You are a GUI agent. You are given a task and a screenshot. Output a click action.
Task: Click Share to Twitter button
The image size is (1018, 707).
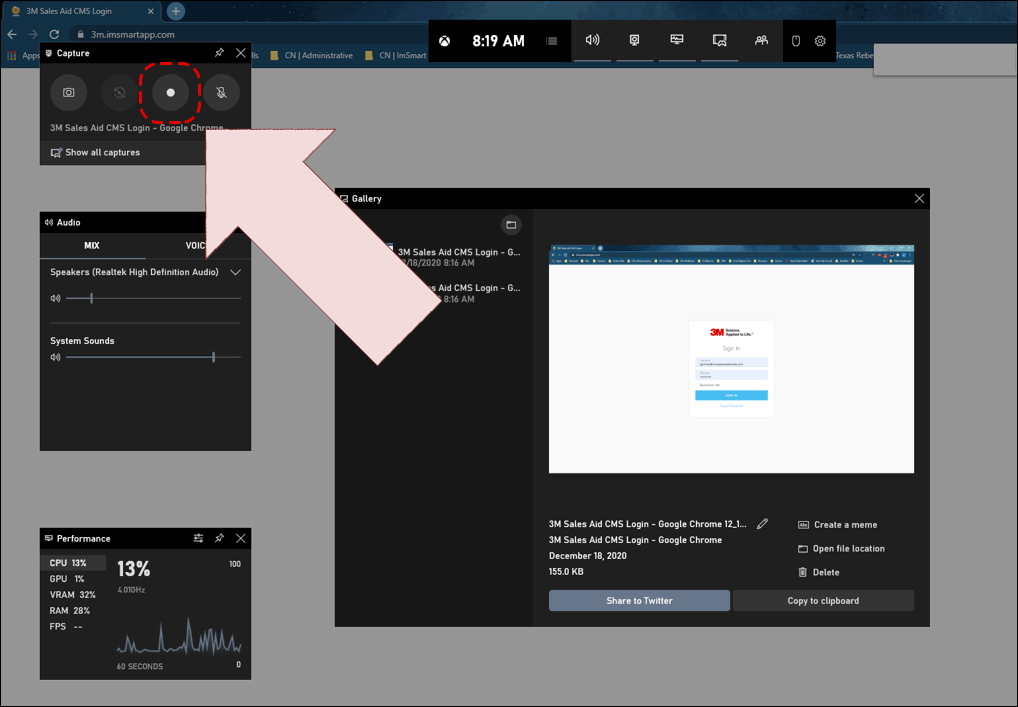(639, 601)
